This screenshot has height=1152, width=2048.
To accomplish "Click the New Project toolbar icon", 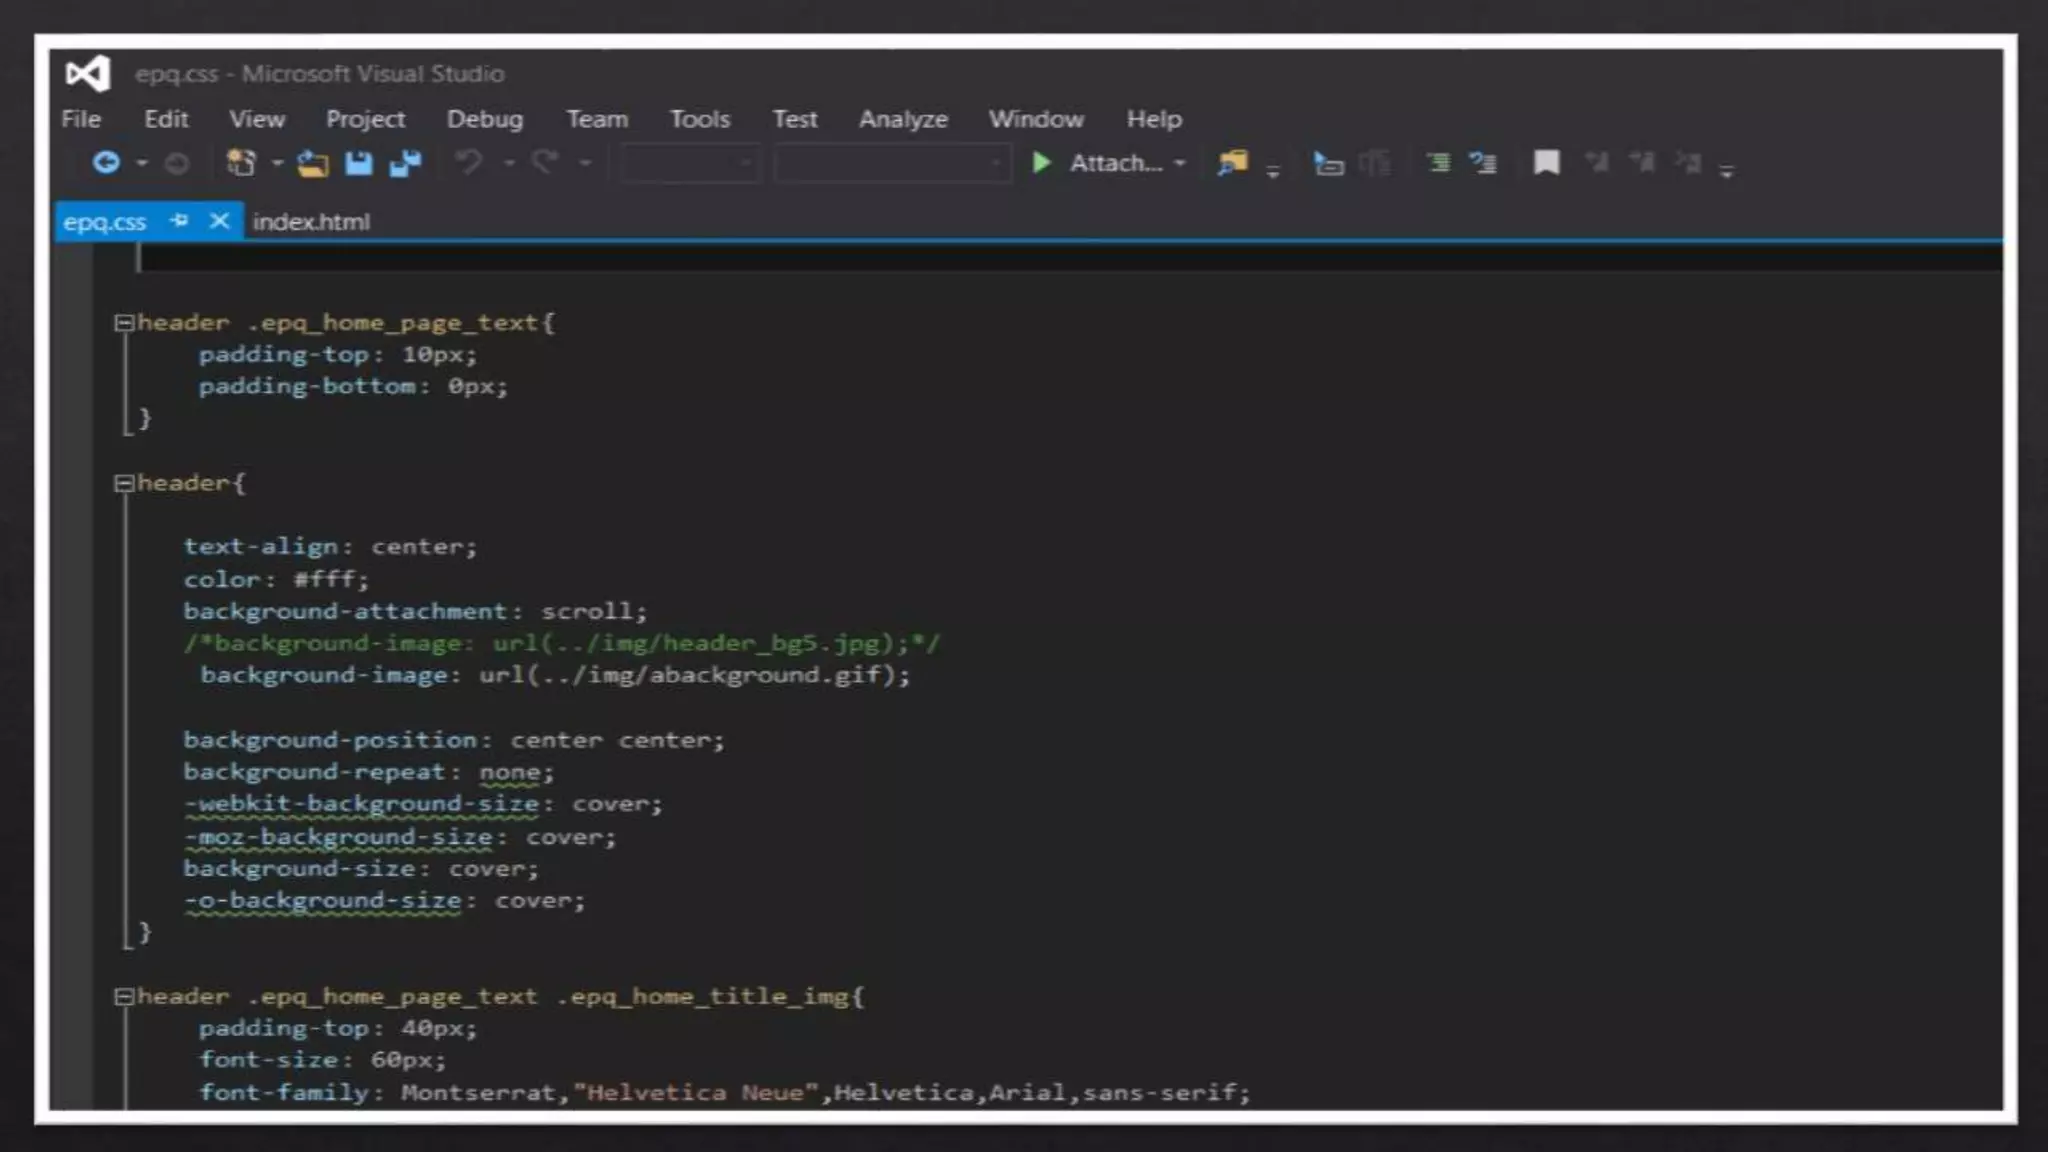I will click(241, 163).
